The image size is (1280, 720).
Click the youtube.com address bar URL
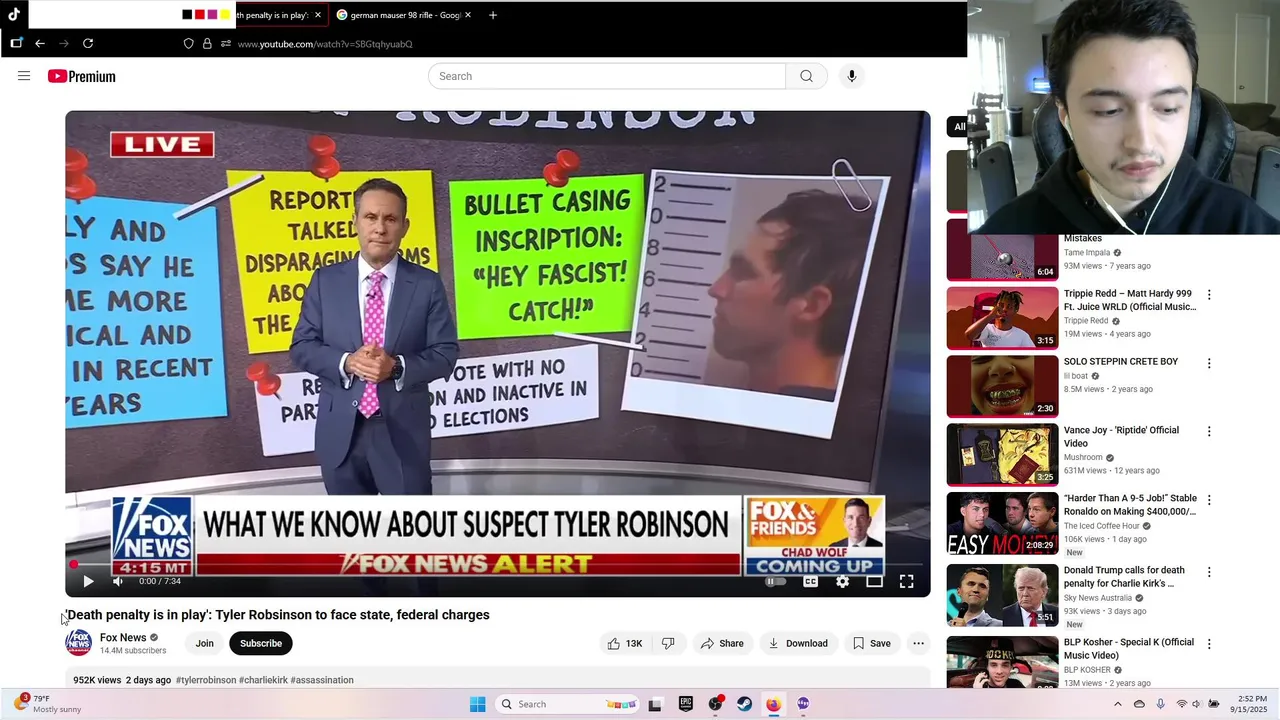click(x=325, y=44)
